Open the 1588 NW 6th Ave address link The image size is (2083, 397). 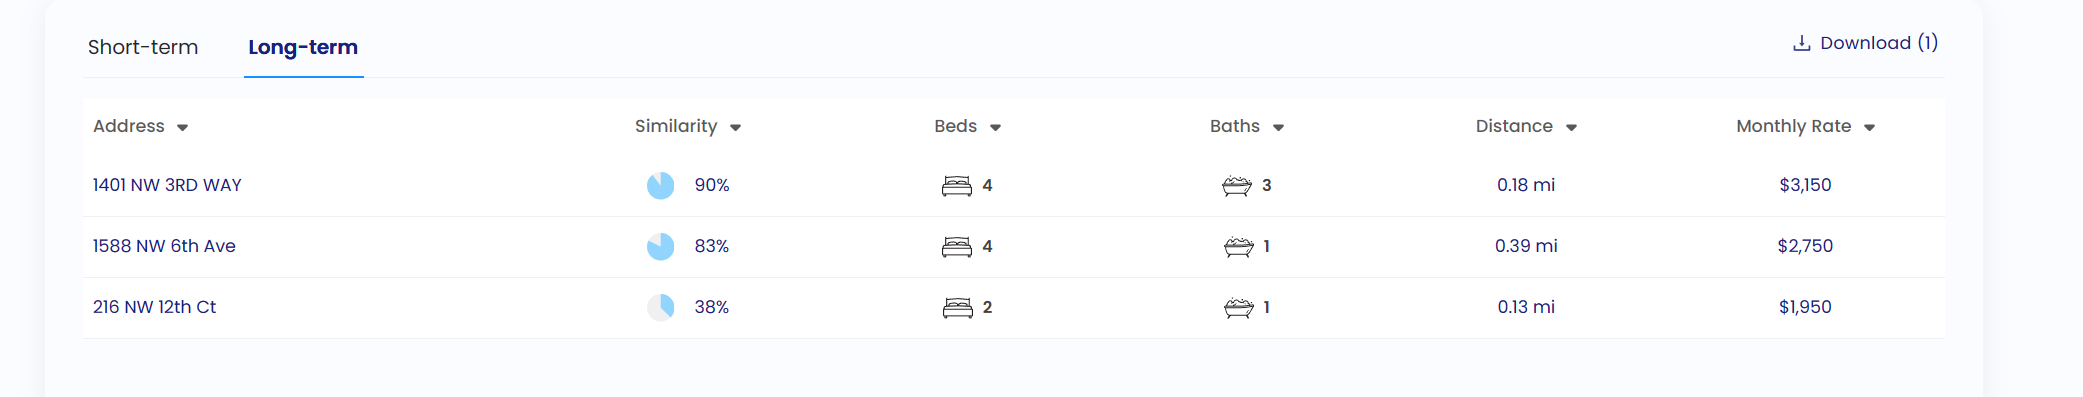[x=164, y=246]
